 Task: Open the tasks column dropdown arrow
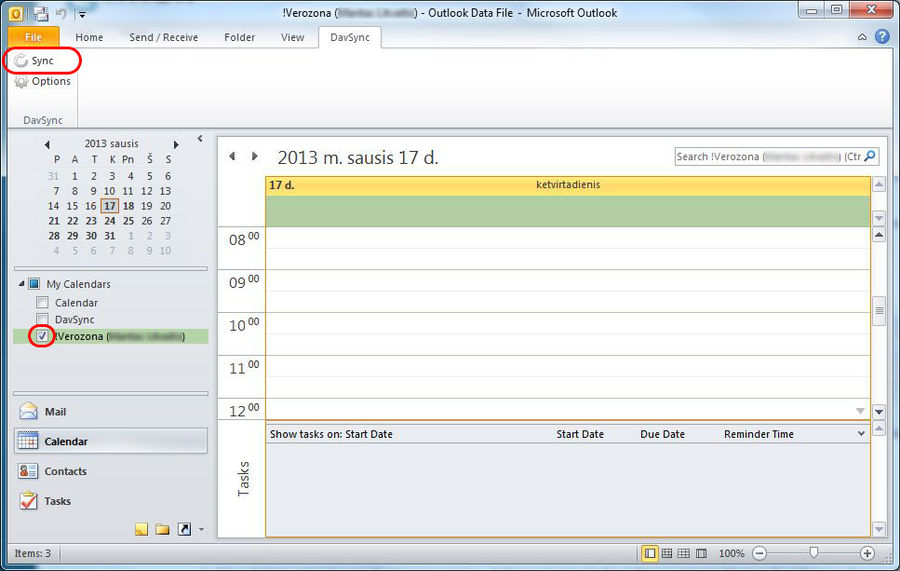(x=861, y=434)
